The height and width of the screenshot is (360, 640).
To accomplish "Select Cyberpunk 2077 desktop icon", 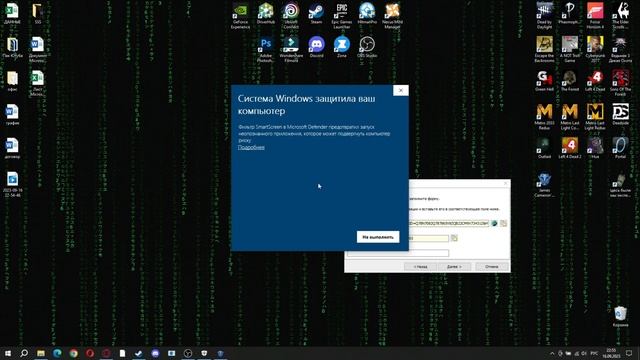I will pyautogui.click(x=595, y=49).
